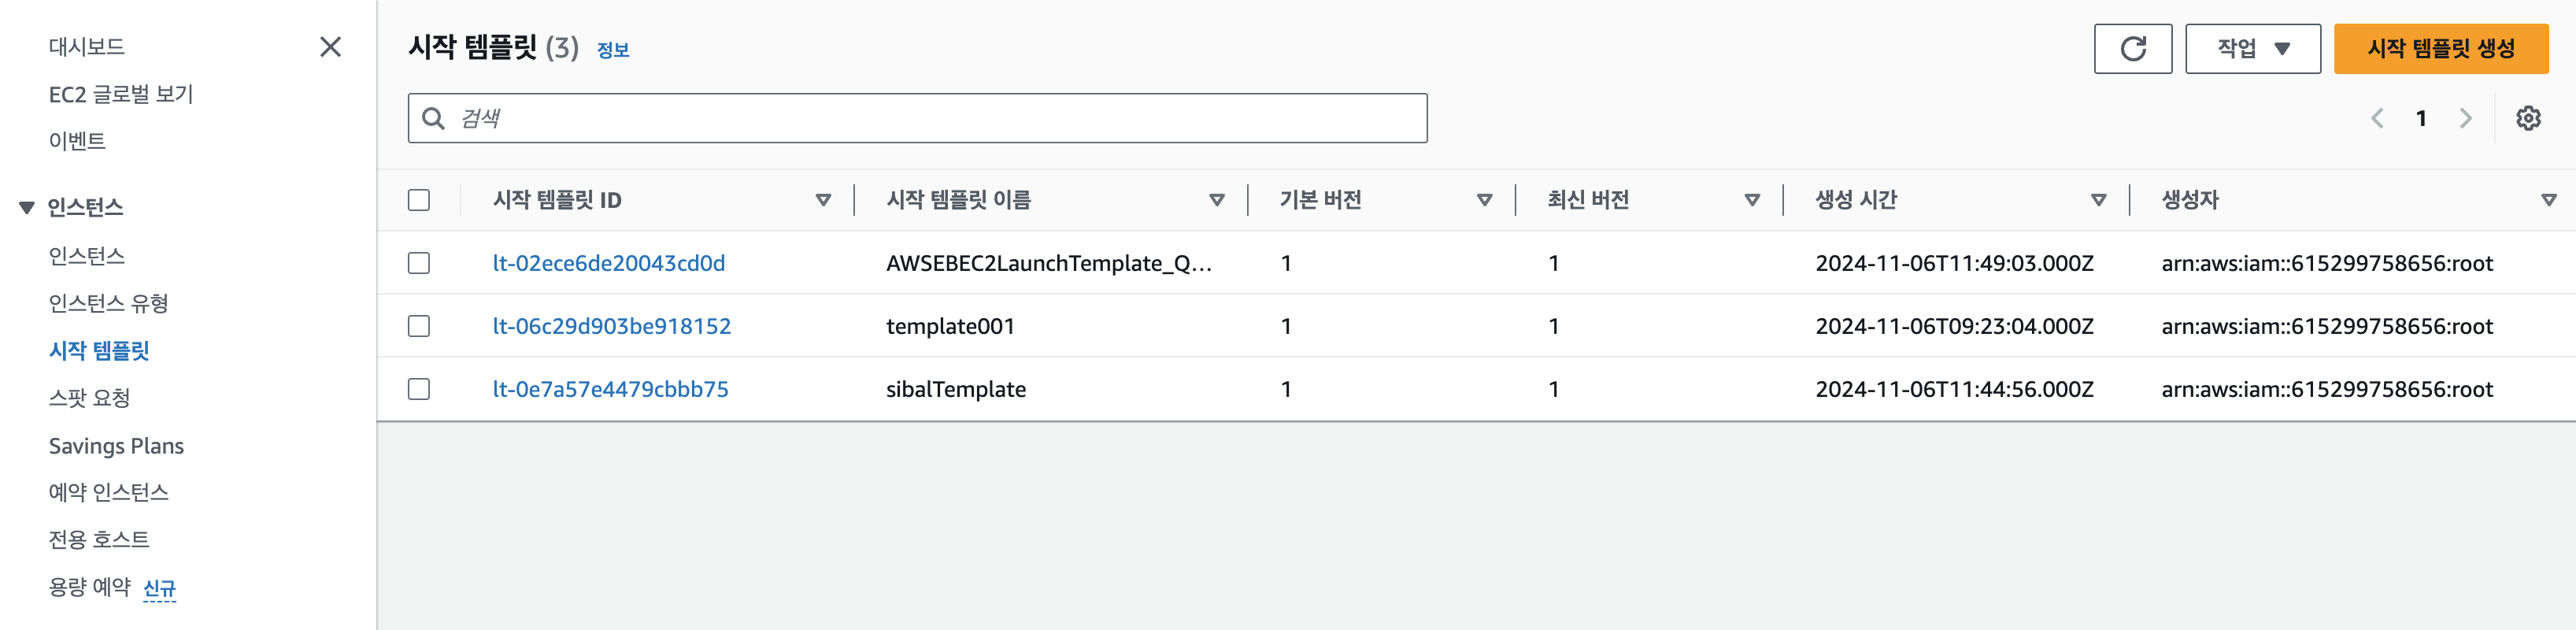Click the current page number 1

click(2421, 118)
